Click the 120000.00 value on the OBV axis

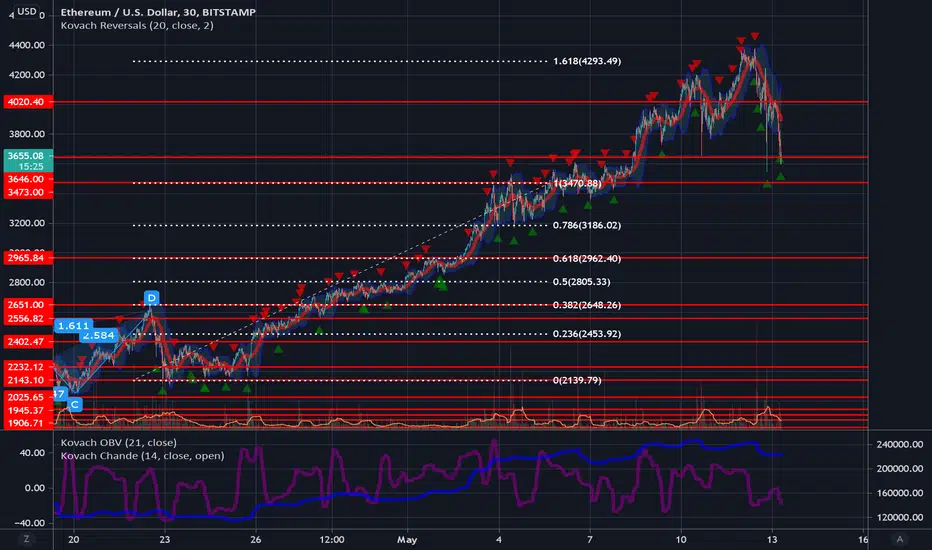(x=900, y=517)
